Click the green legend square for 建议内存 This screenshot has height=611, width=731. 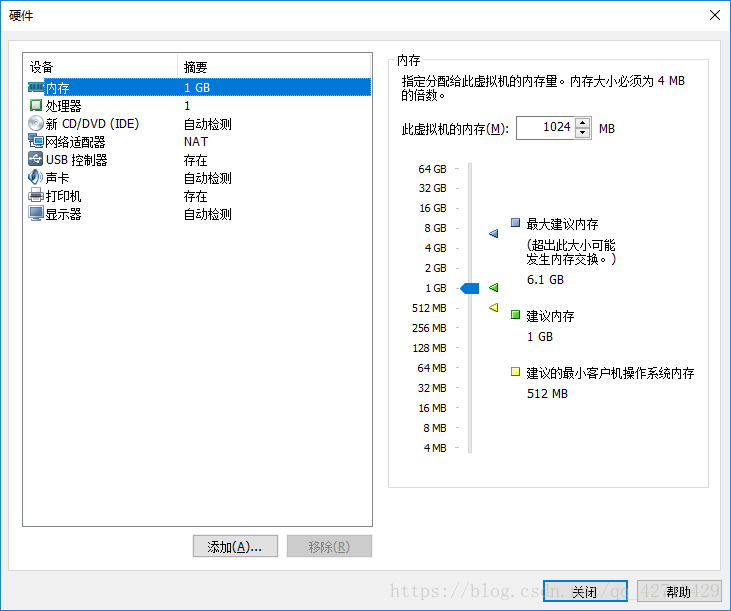click(515, 315)
